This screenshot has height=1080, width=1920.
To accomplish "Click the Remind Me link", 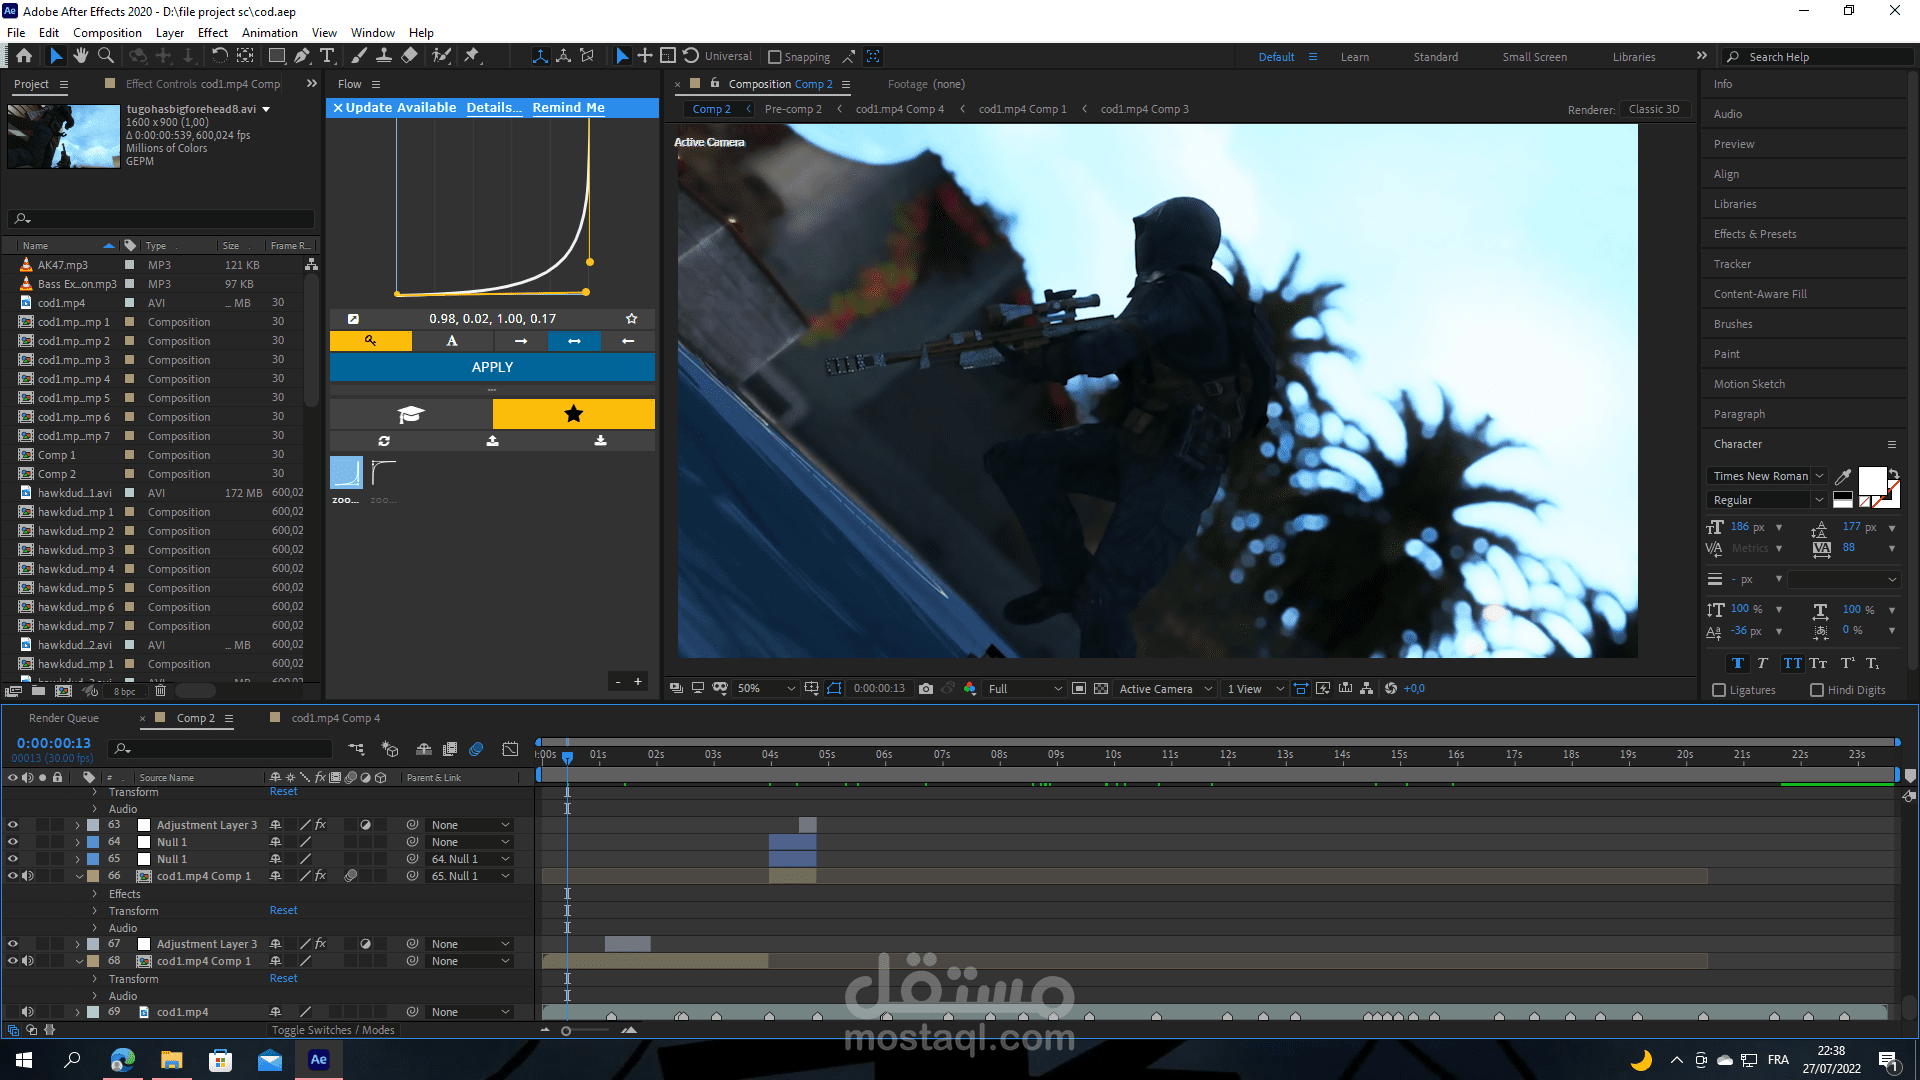I will coord(568,107).
